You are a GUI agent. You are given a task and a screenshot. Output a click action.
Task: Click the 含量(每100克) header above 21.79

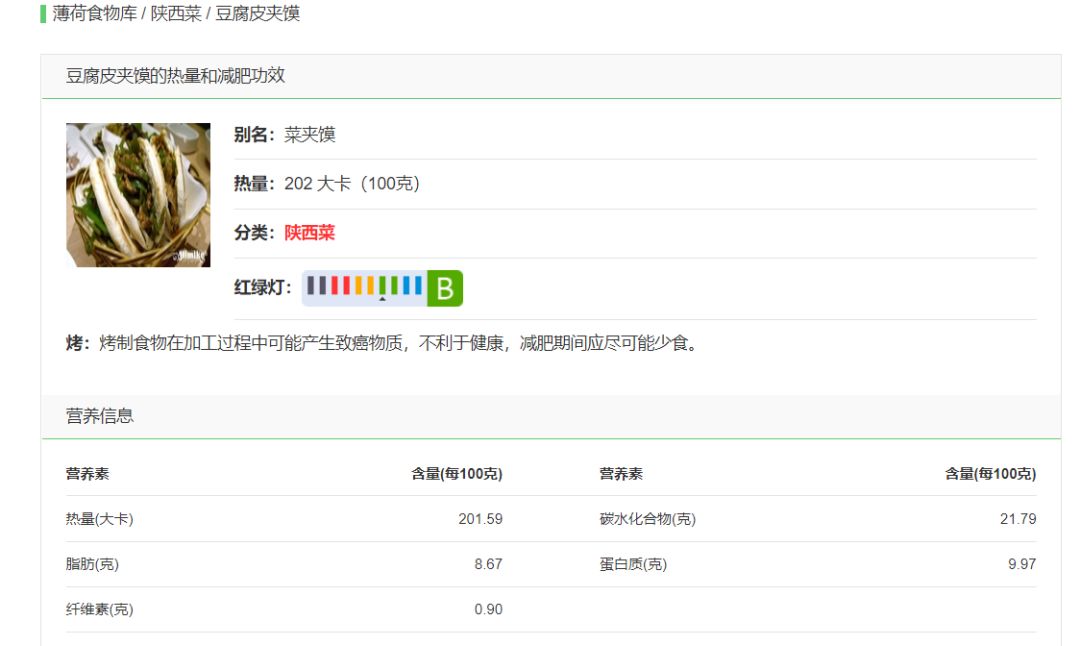point(990,474)
